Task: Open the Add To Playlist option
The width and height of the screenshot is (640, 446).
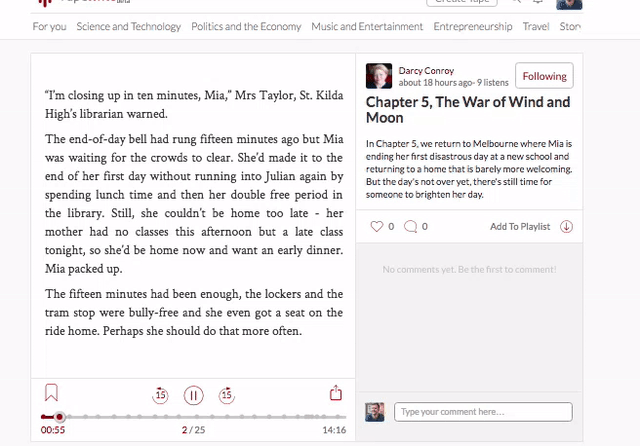Action: (x=520, y=226)
